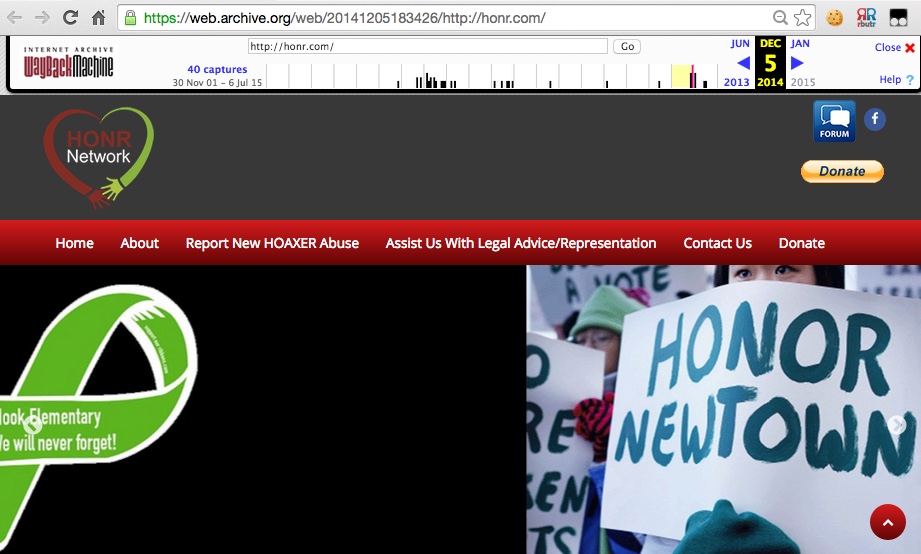Click the yellow PayPal Donate button

(x=842, y=171)
